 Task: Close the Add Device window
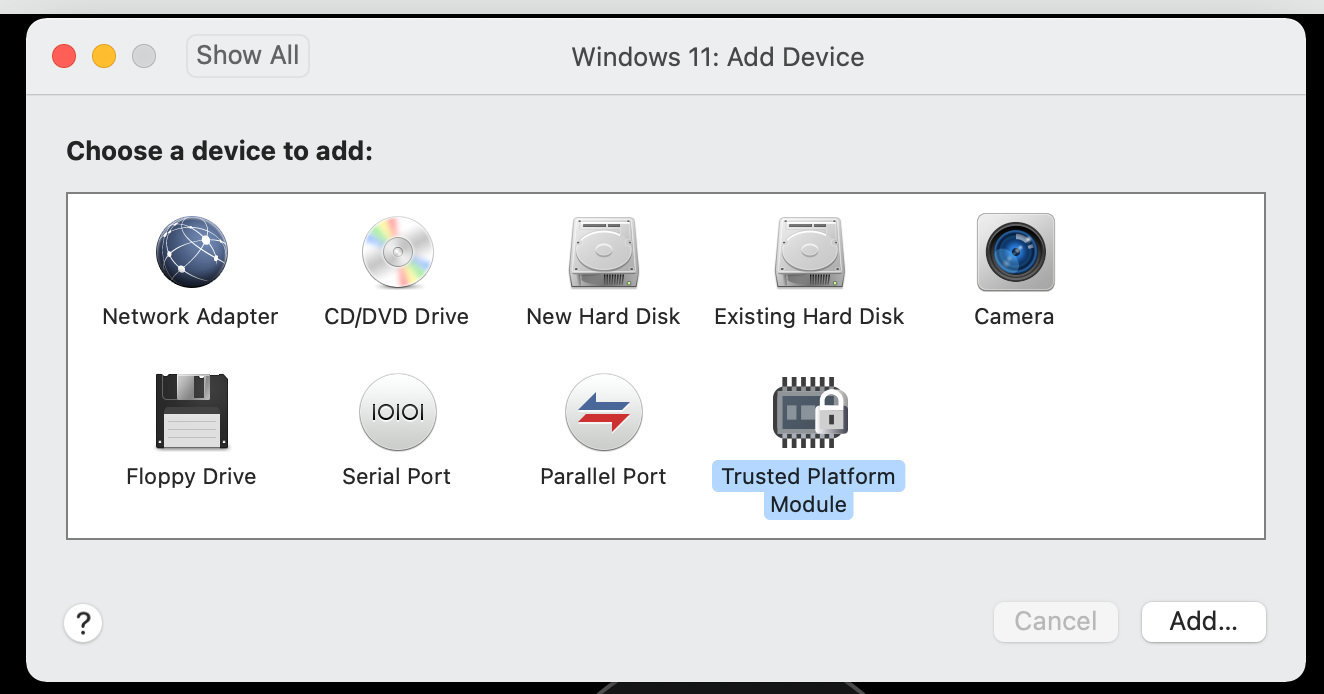pos(64,56)
